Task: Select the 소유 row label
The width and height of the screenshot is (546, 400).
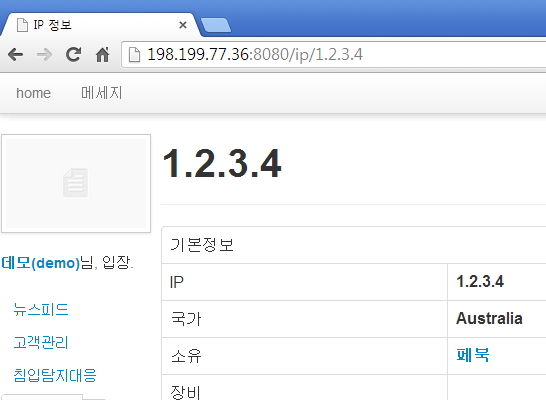Action: [x=186, y=356]
